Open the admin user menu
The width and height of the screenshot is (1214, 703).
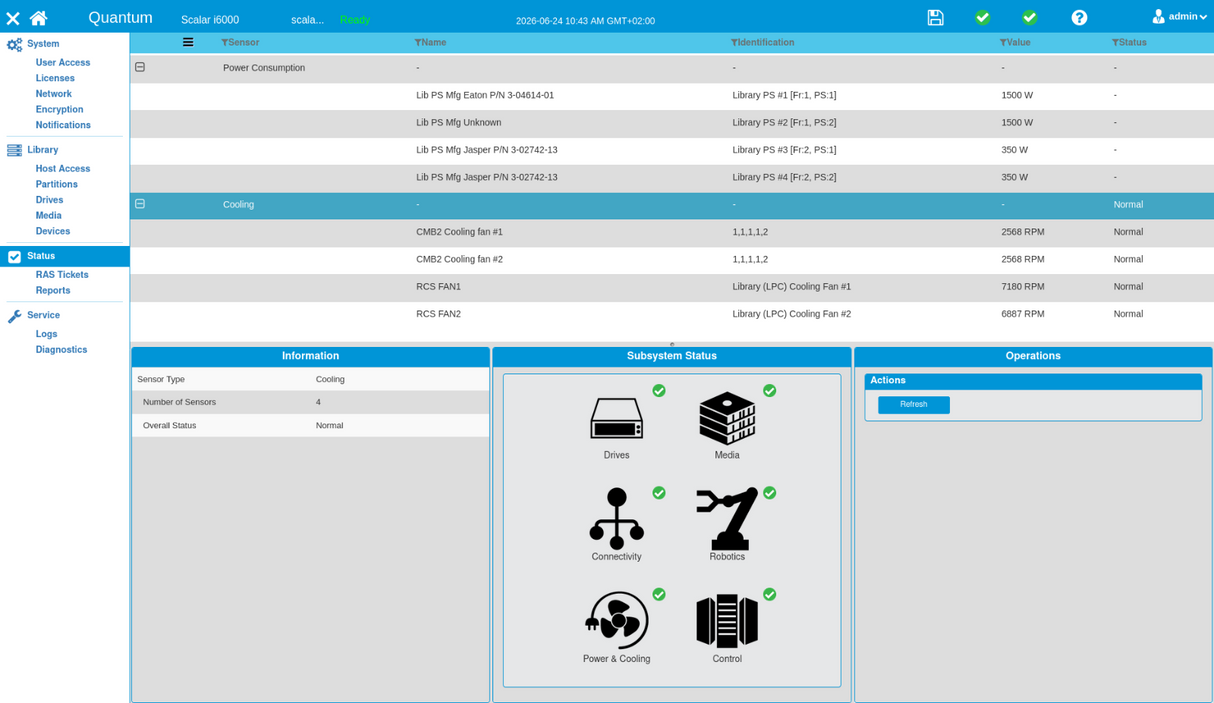[1179, 16]
